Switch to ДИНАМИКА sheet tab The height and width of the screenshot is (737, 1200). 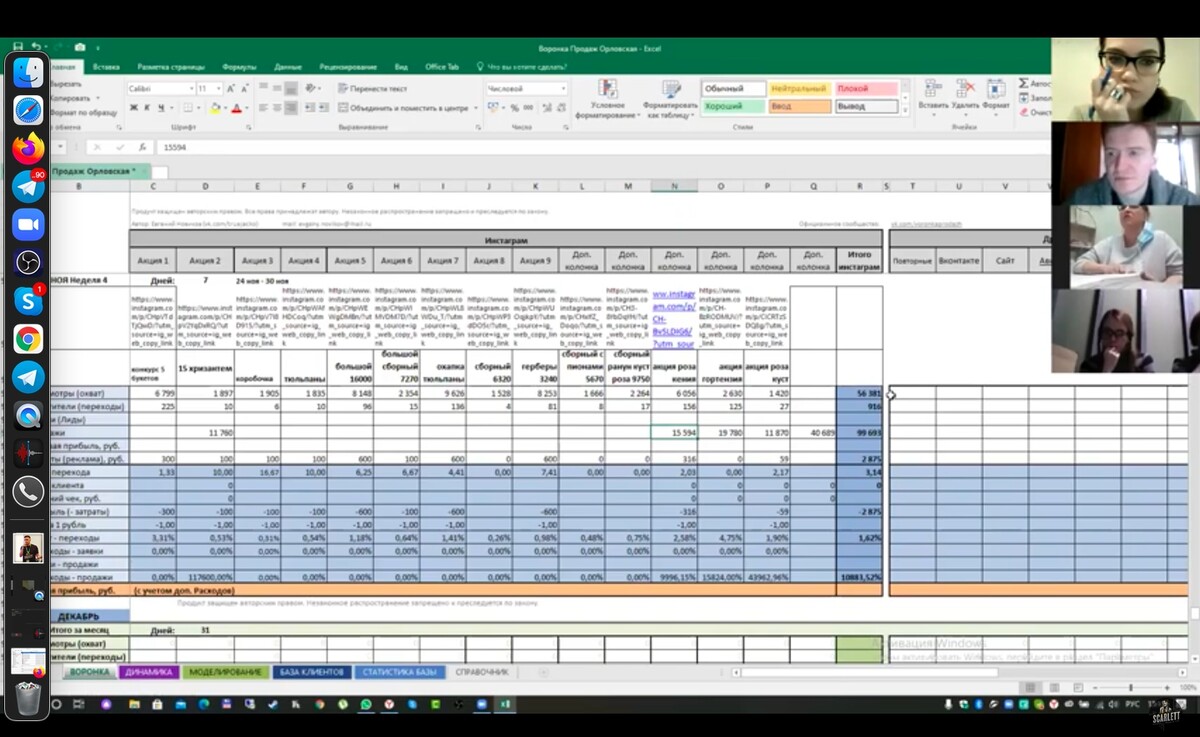pyautogui.click(x=149, y=672)
